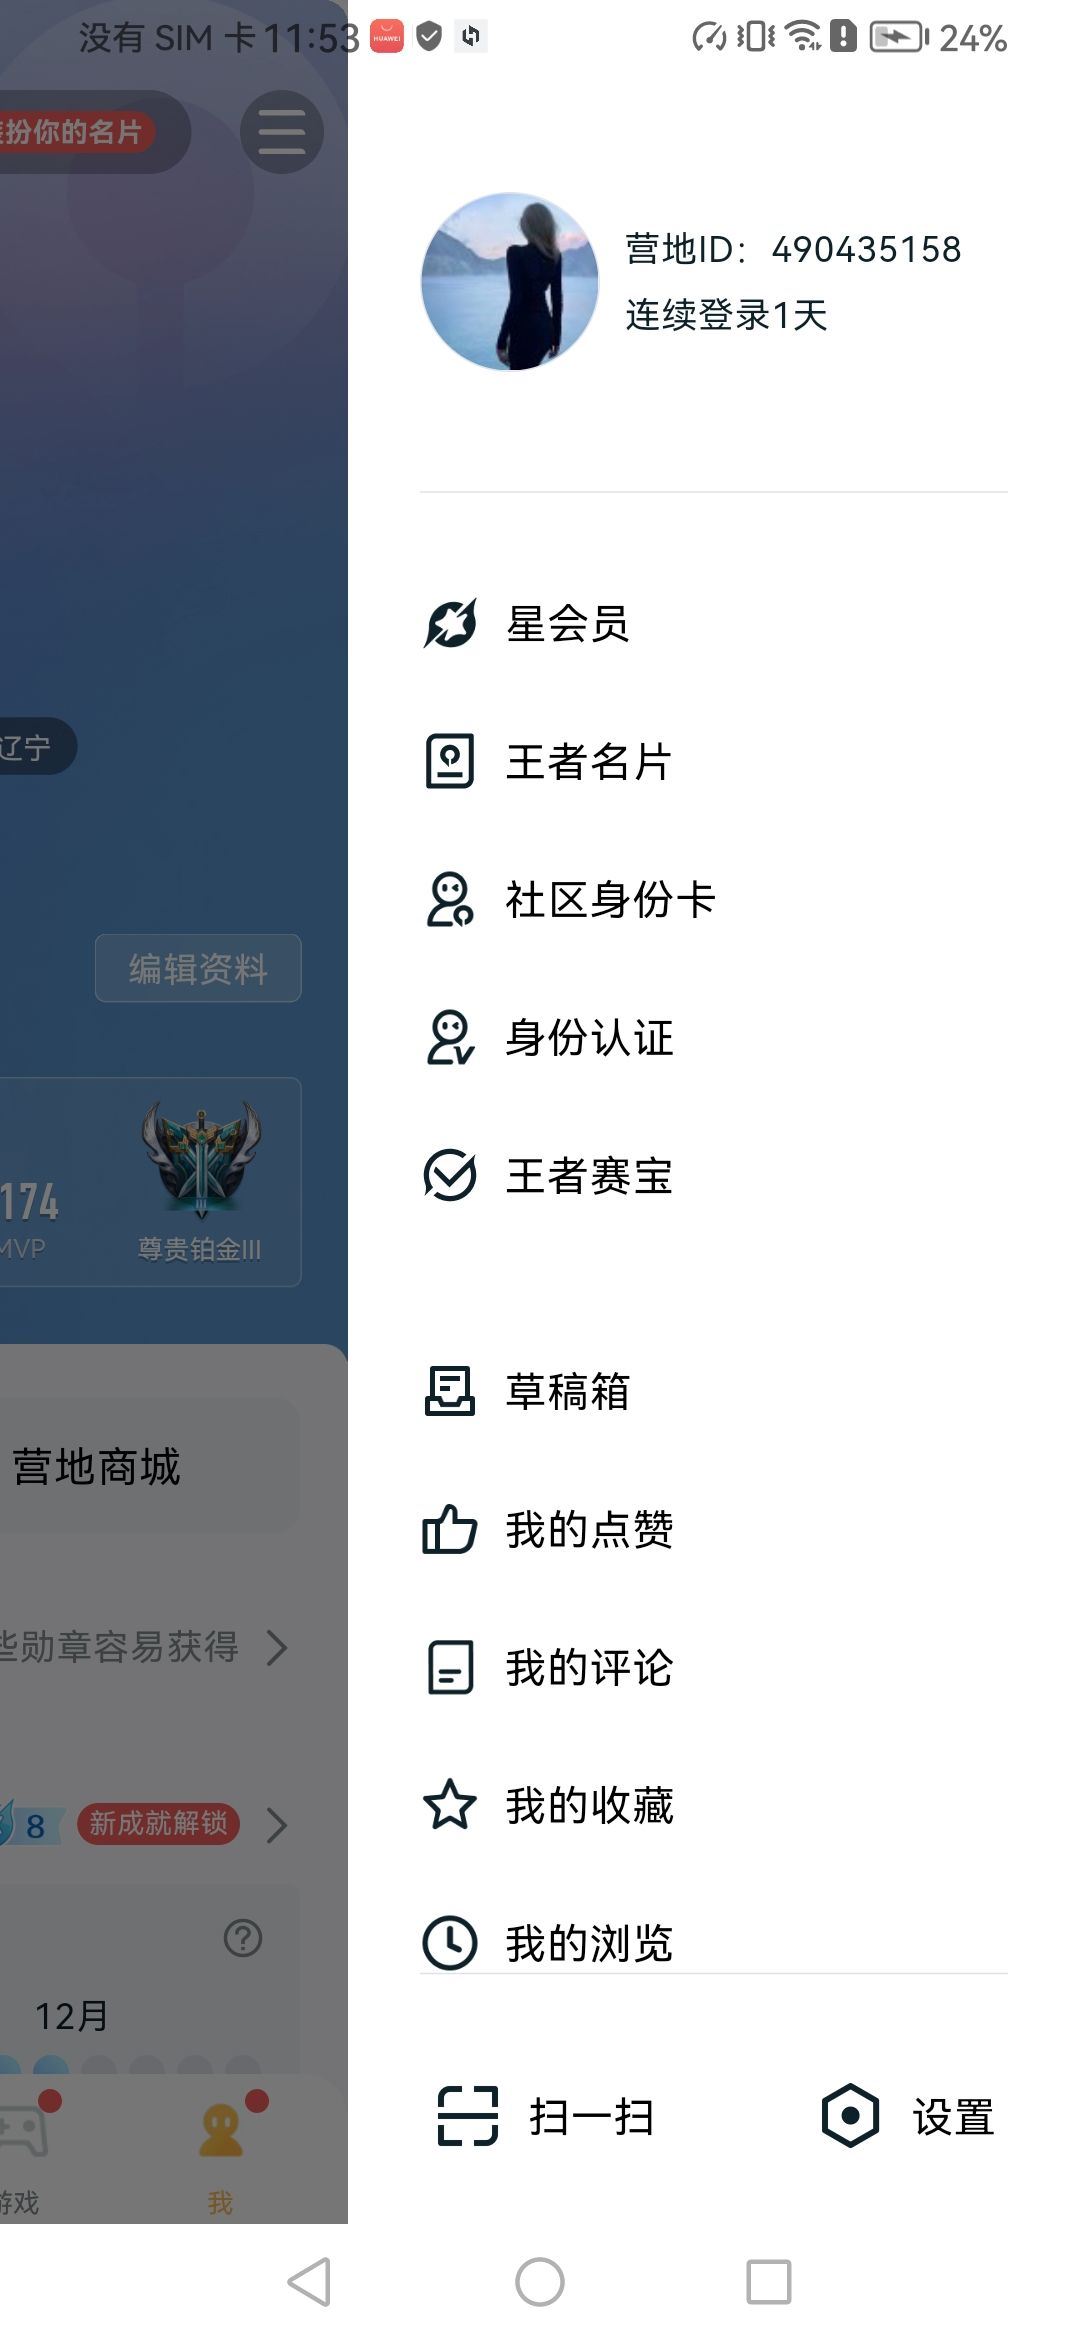Viewport: 1080px width, 2340px height.
Task: View 我的点赞 thumbs-up icon
Action: click(x=450, y=1529)
